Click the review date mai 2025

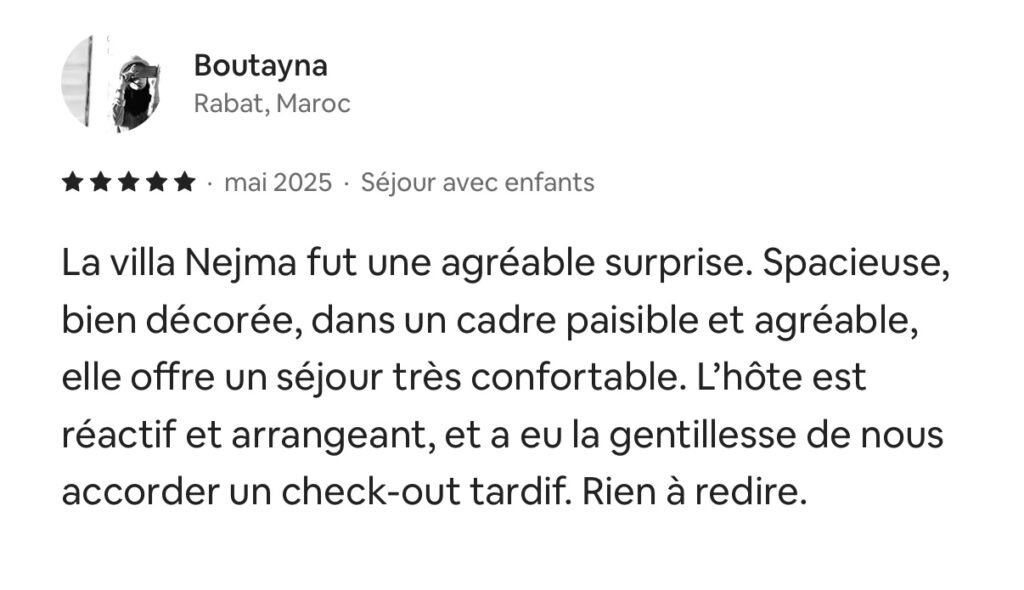(x=278, y=183)
